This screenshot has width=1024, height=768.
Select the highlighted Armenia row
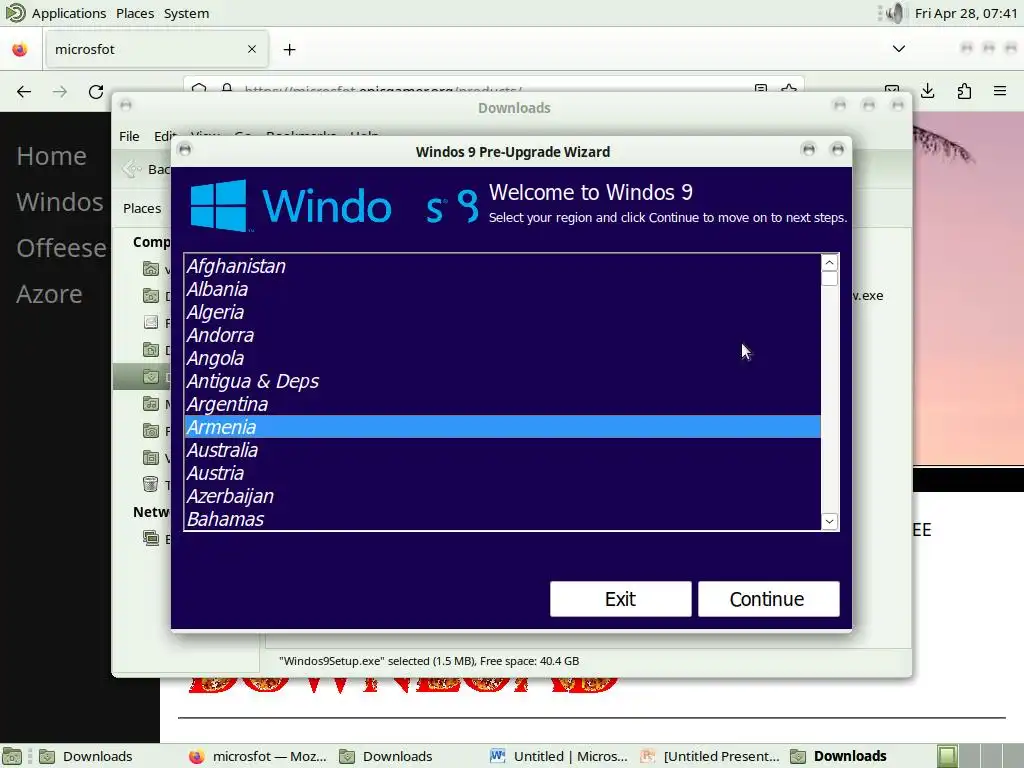tap(502, 426)
